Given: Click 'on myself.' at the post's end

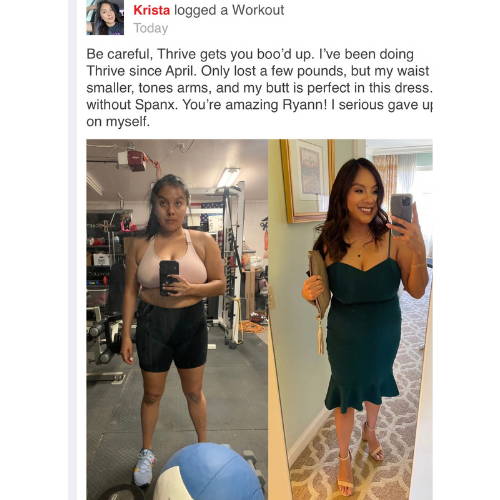Looking at the screenshot, I should pyautogui.click(x=118, y=122).
